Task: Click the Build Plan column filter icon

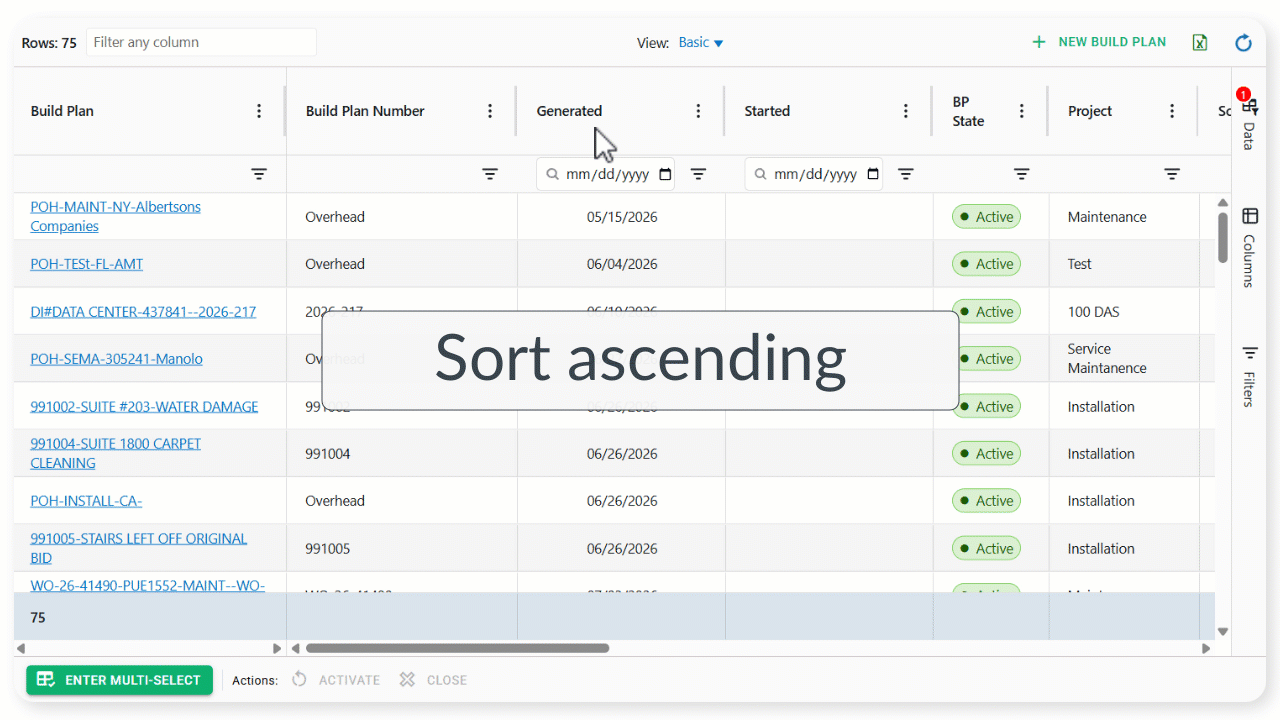Action: (x=259, y=174)
